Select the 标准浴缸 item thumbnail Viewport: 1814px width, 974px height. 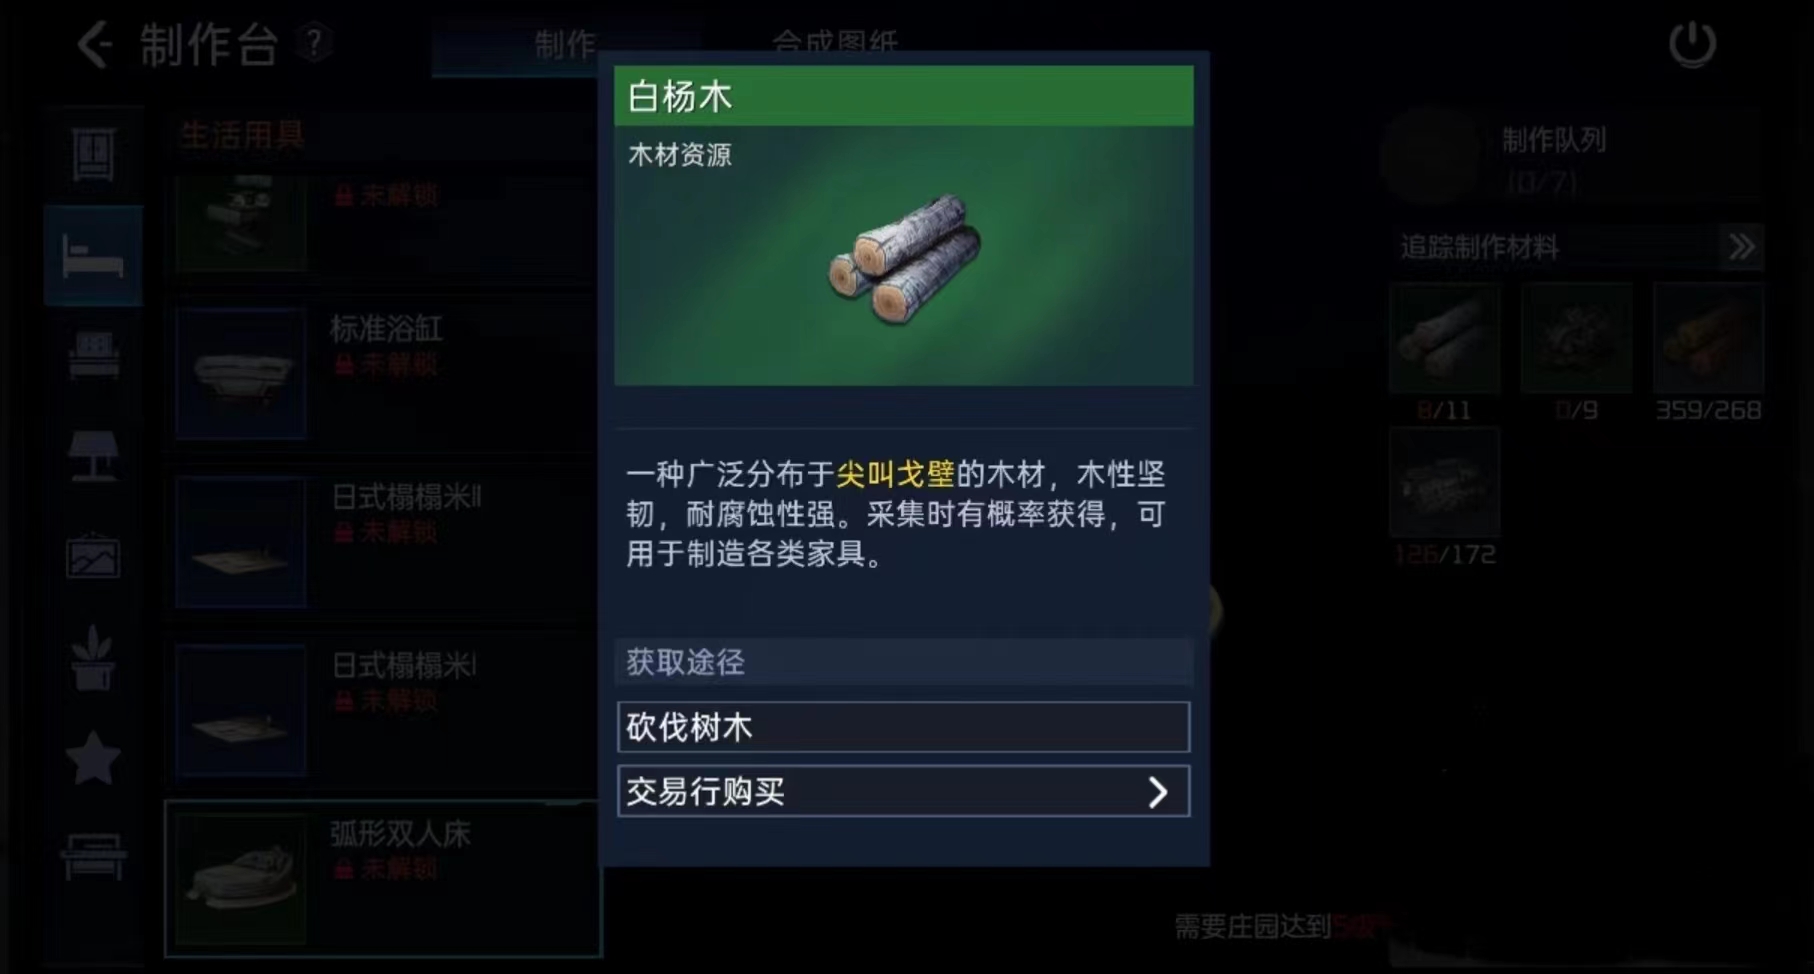point(241,373)
